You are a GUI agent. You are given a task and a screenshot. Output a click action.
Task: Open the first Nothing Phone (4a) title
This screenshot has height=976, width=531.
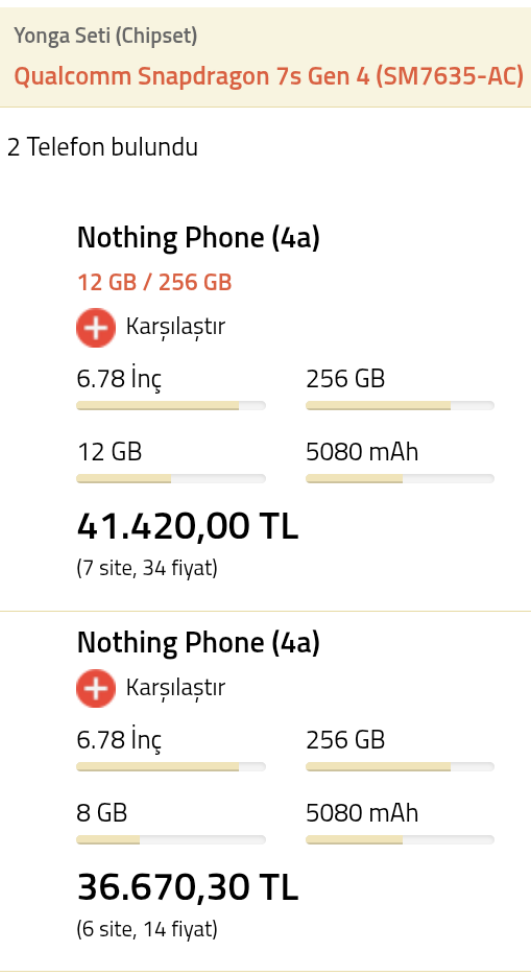[x=198, y=238]
